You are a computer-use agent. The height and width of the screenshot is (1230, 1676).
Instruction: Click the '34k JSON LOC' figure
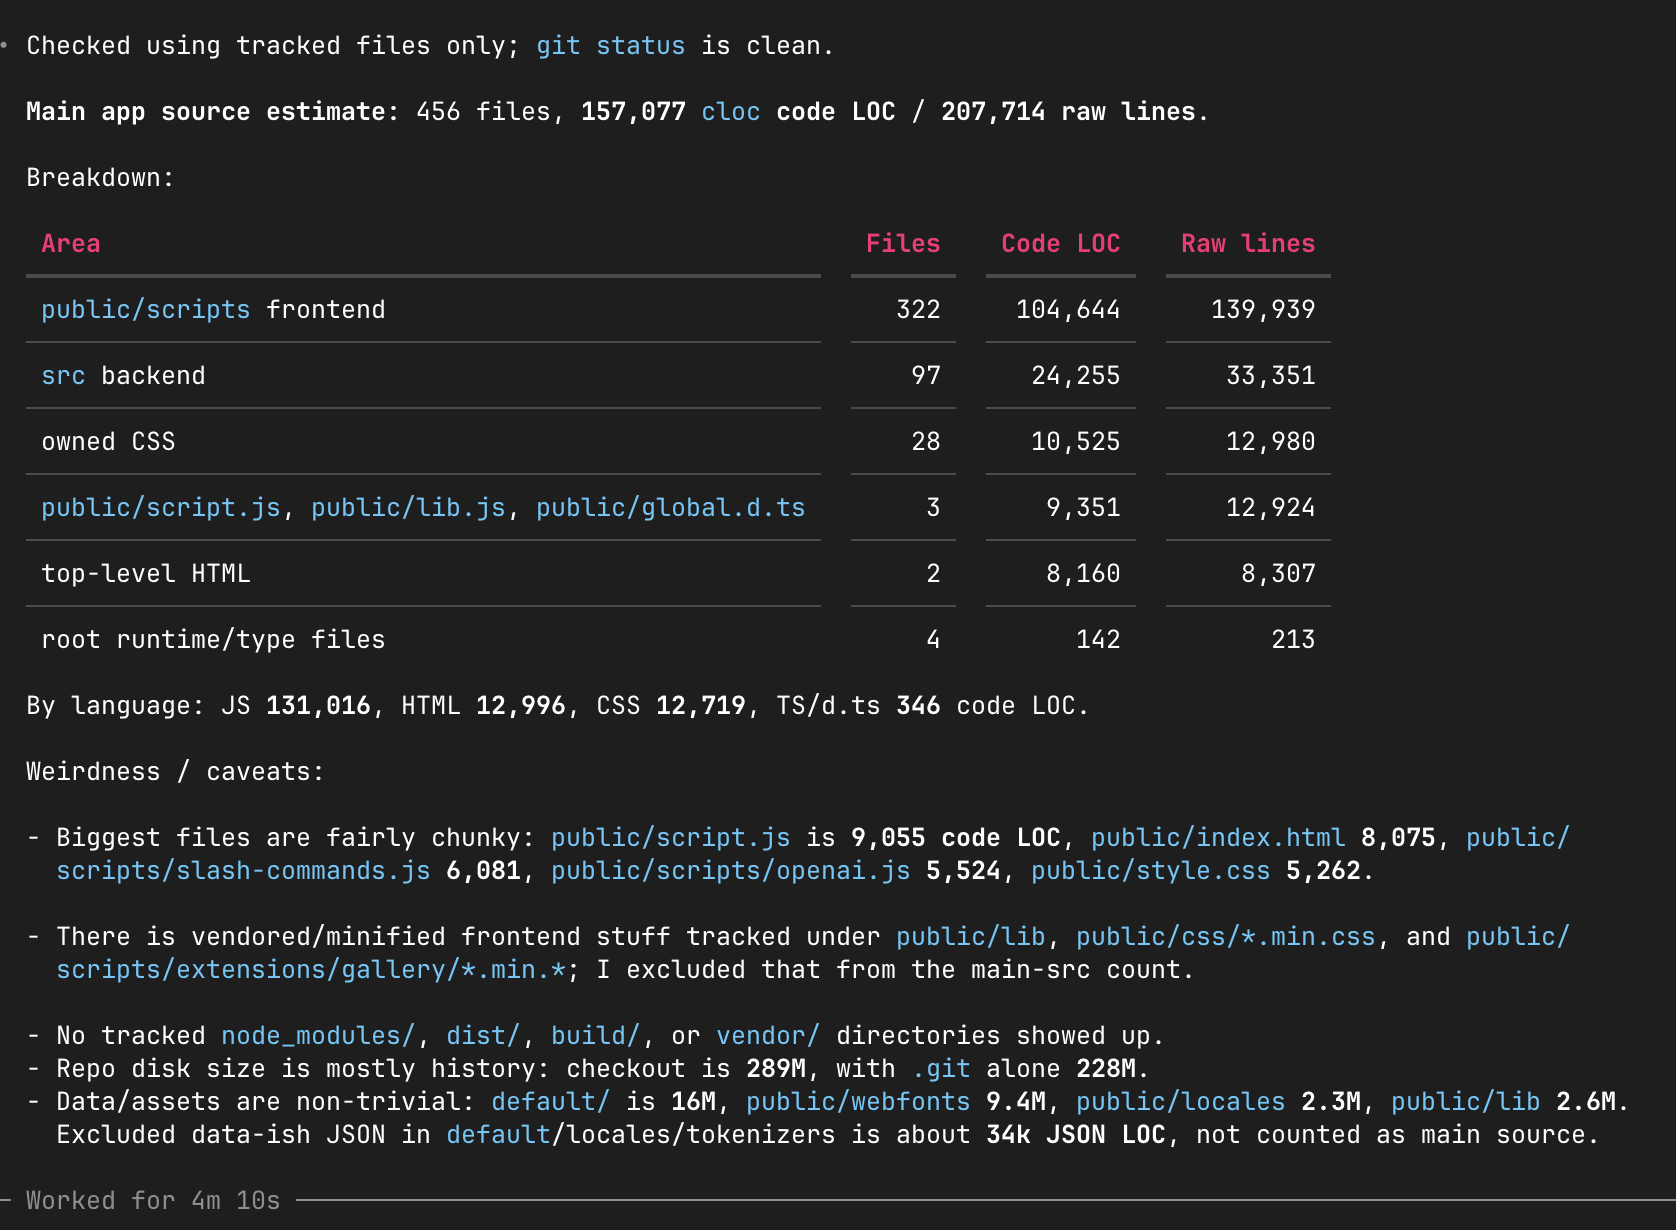click(x=1076, y=1135)
